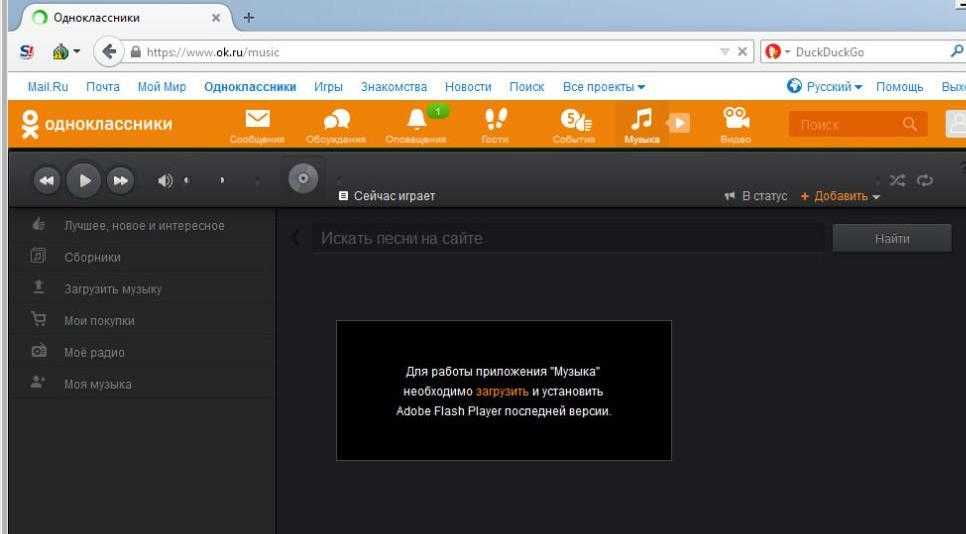Expand the Русский language dropdown
This screenshot has width=966, height=534.
[x=825, y=86]
